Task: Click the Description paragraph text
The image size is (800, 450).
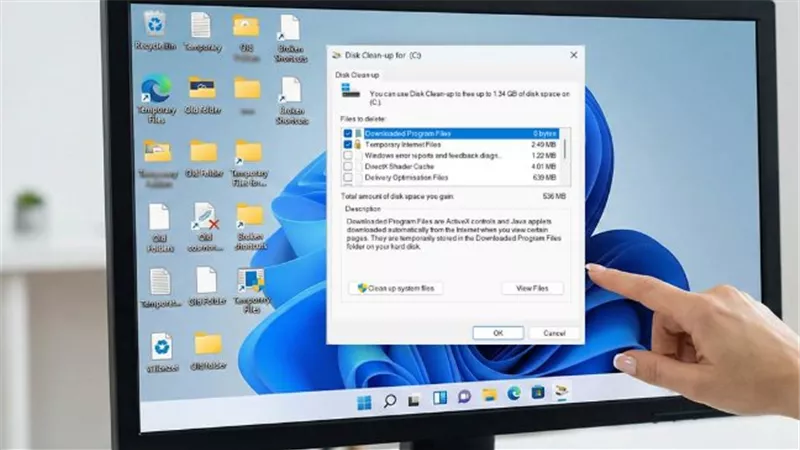Action: point(454,234)
